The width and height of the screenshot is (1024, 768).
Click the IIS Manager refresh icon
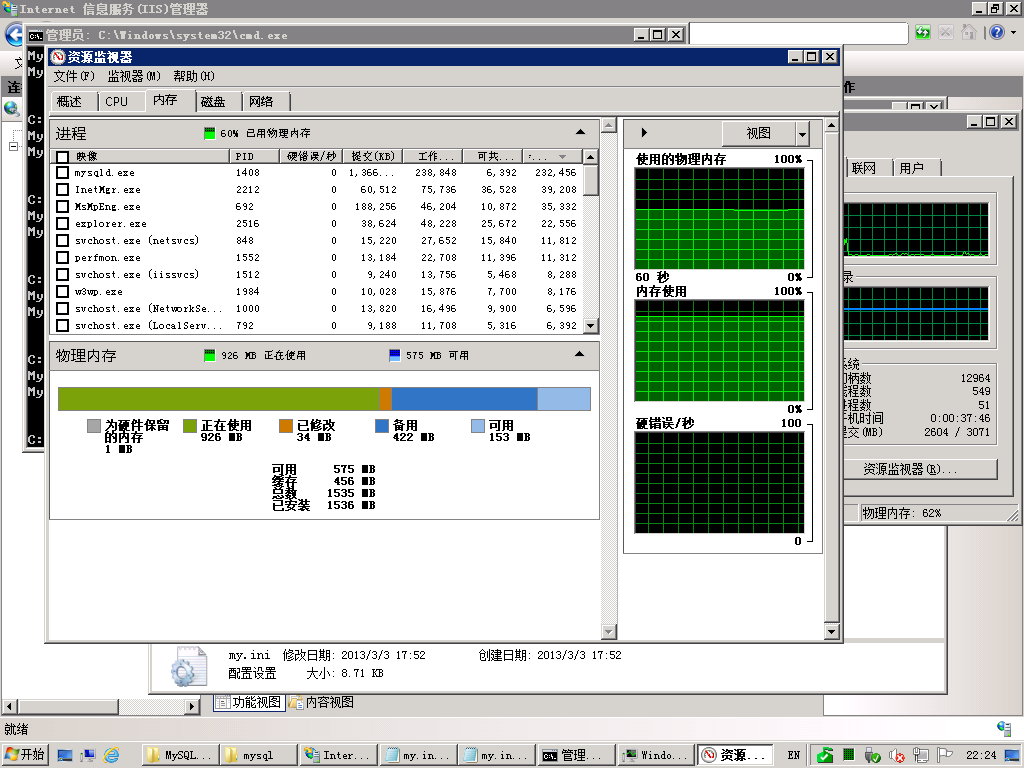(922, 33)
